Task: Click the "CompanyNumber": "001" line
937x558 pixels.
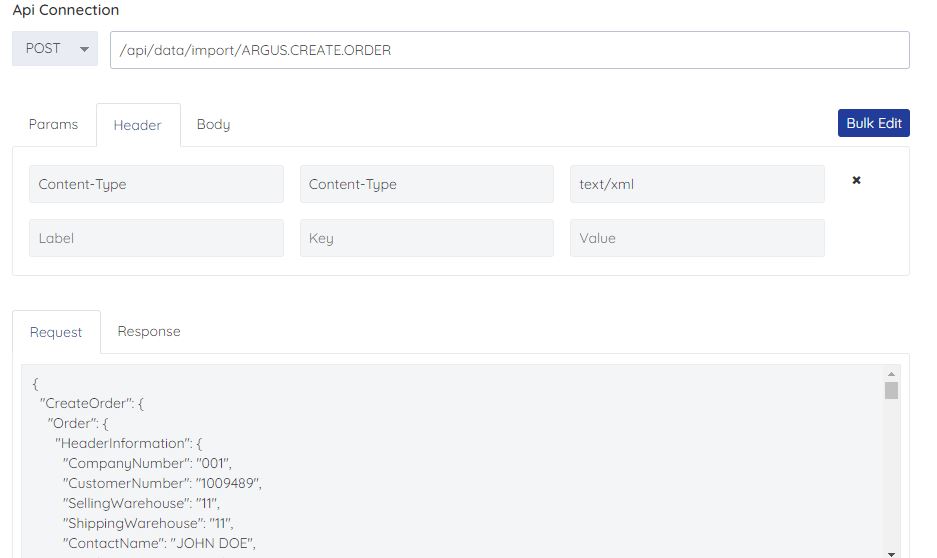Action: pos(147,464)
